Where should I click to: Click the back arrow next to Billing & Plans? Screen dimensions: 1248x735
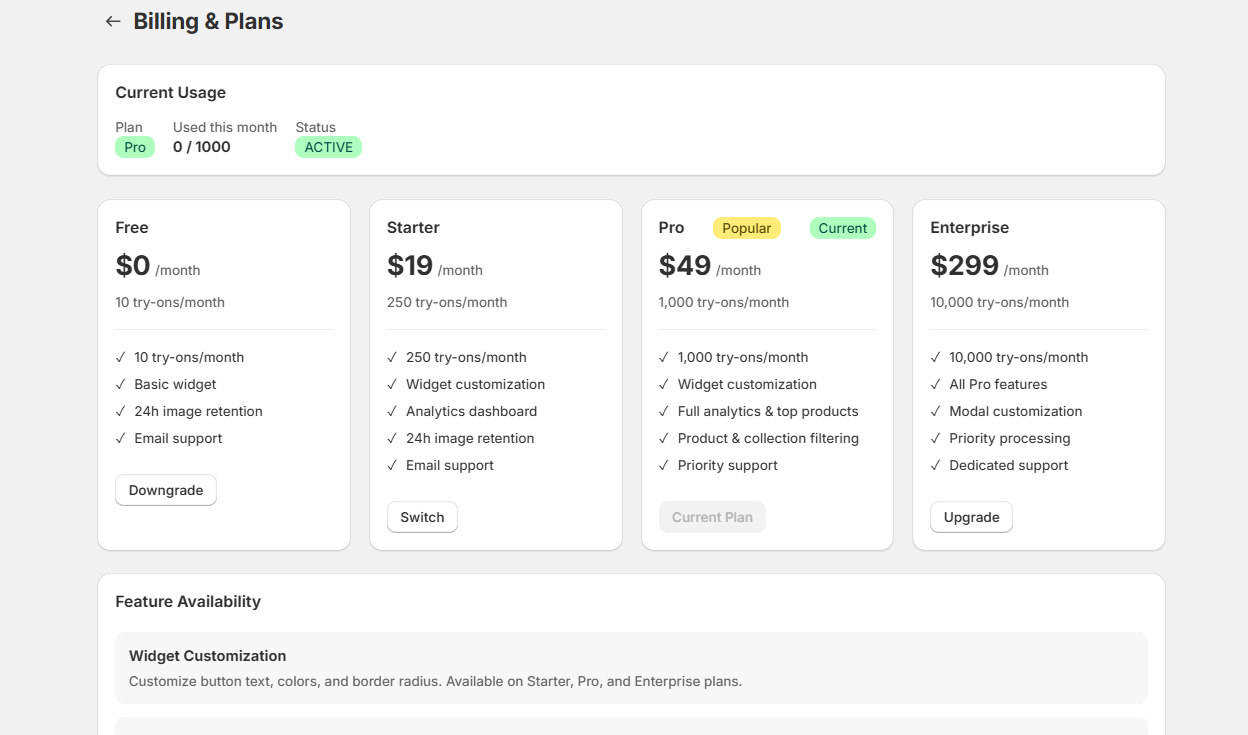click(x=112, y=20)
